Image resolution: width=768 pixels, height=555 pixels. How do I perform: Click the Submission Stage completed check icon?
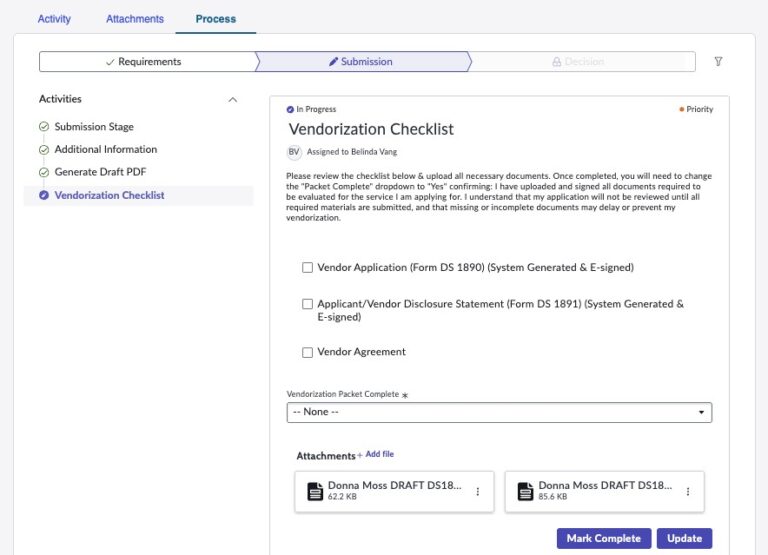[x=44, y=126]
